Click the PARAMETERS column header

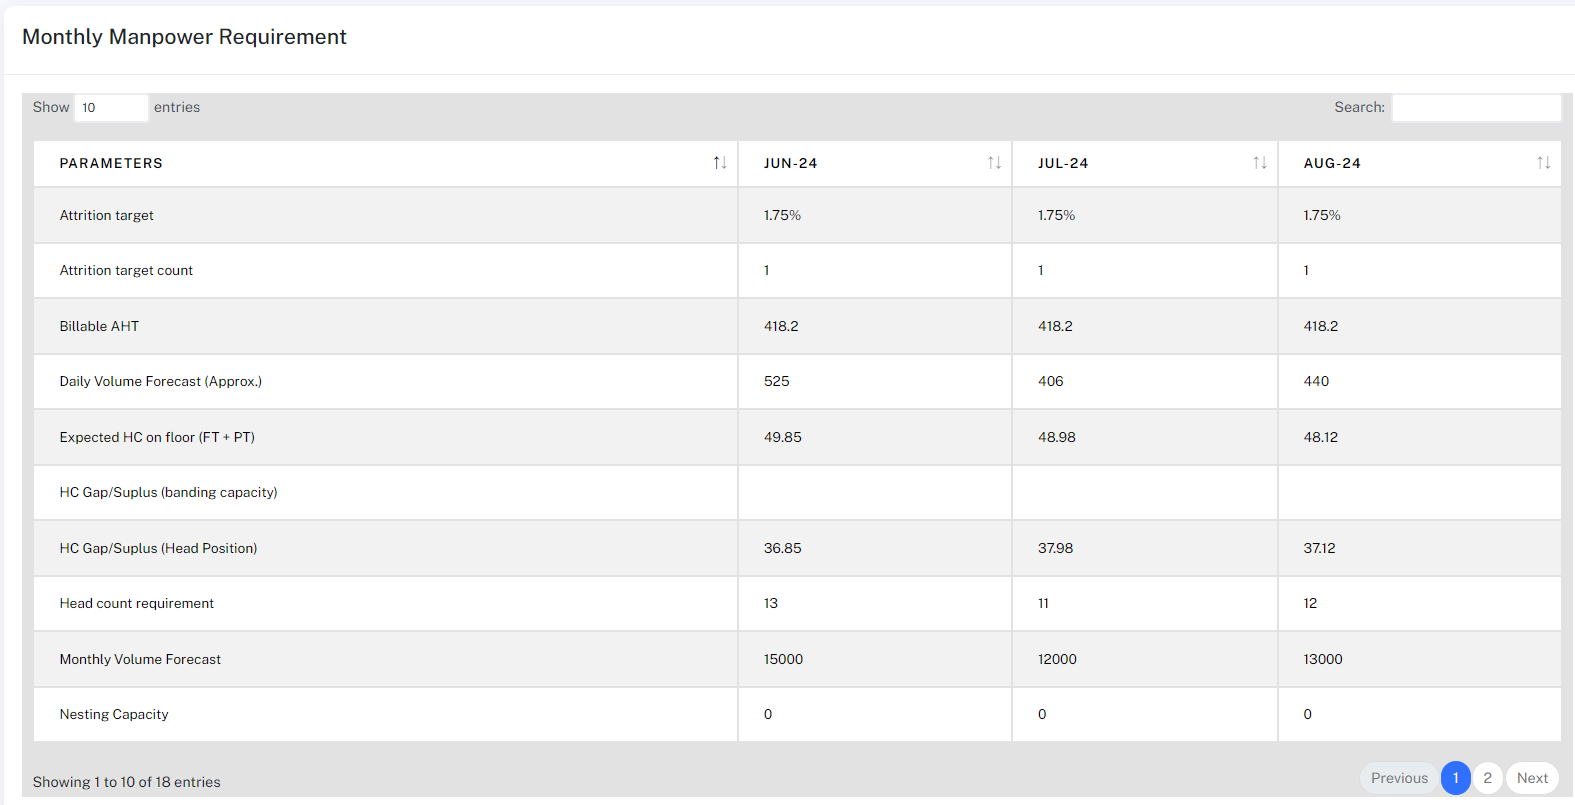point(111,163)
